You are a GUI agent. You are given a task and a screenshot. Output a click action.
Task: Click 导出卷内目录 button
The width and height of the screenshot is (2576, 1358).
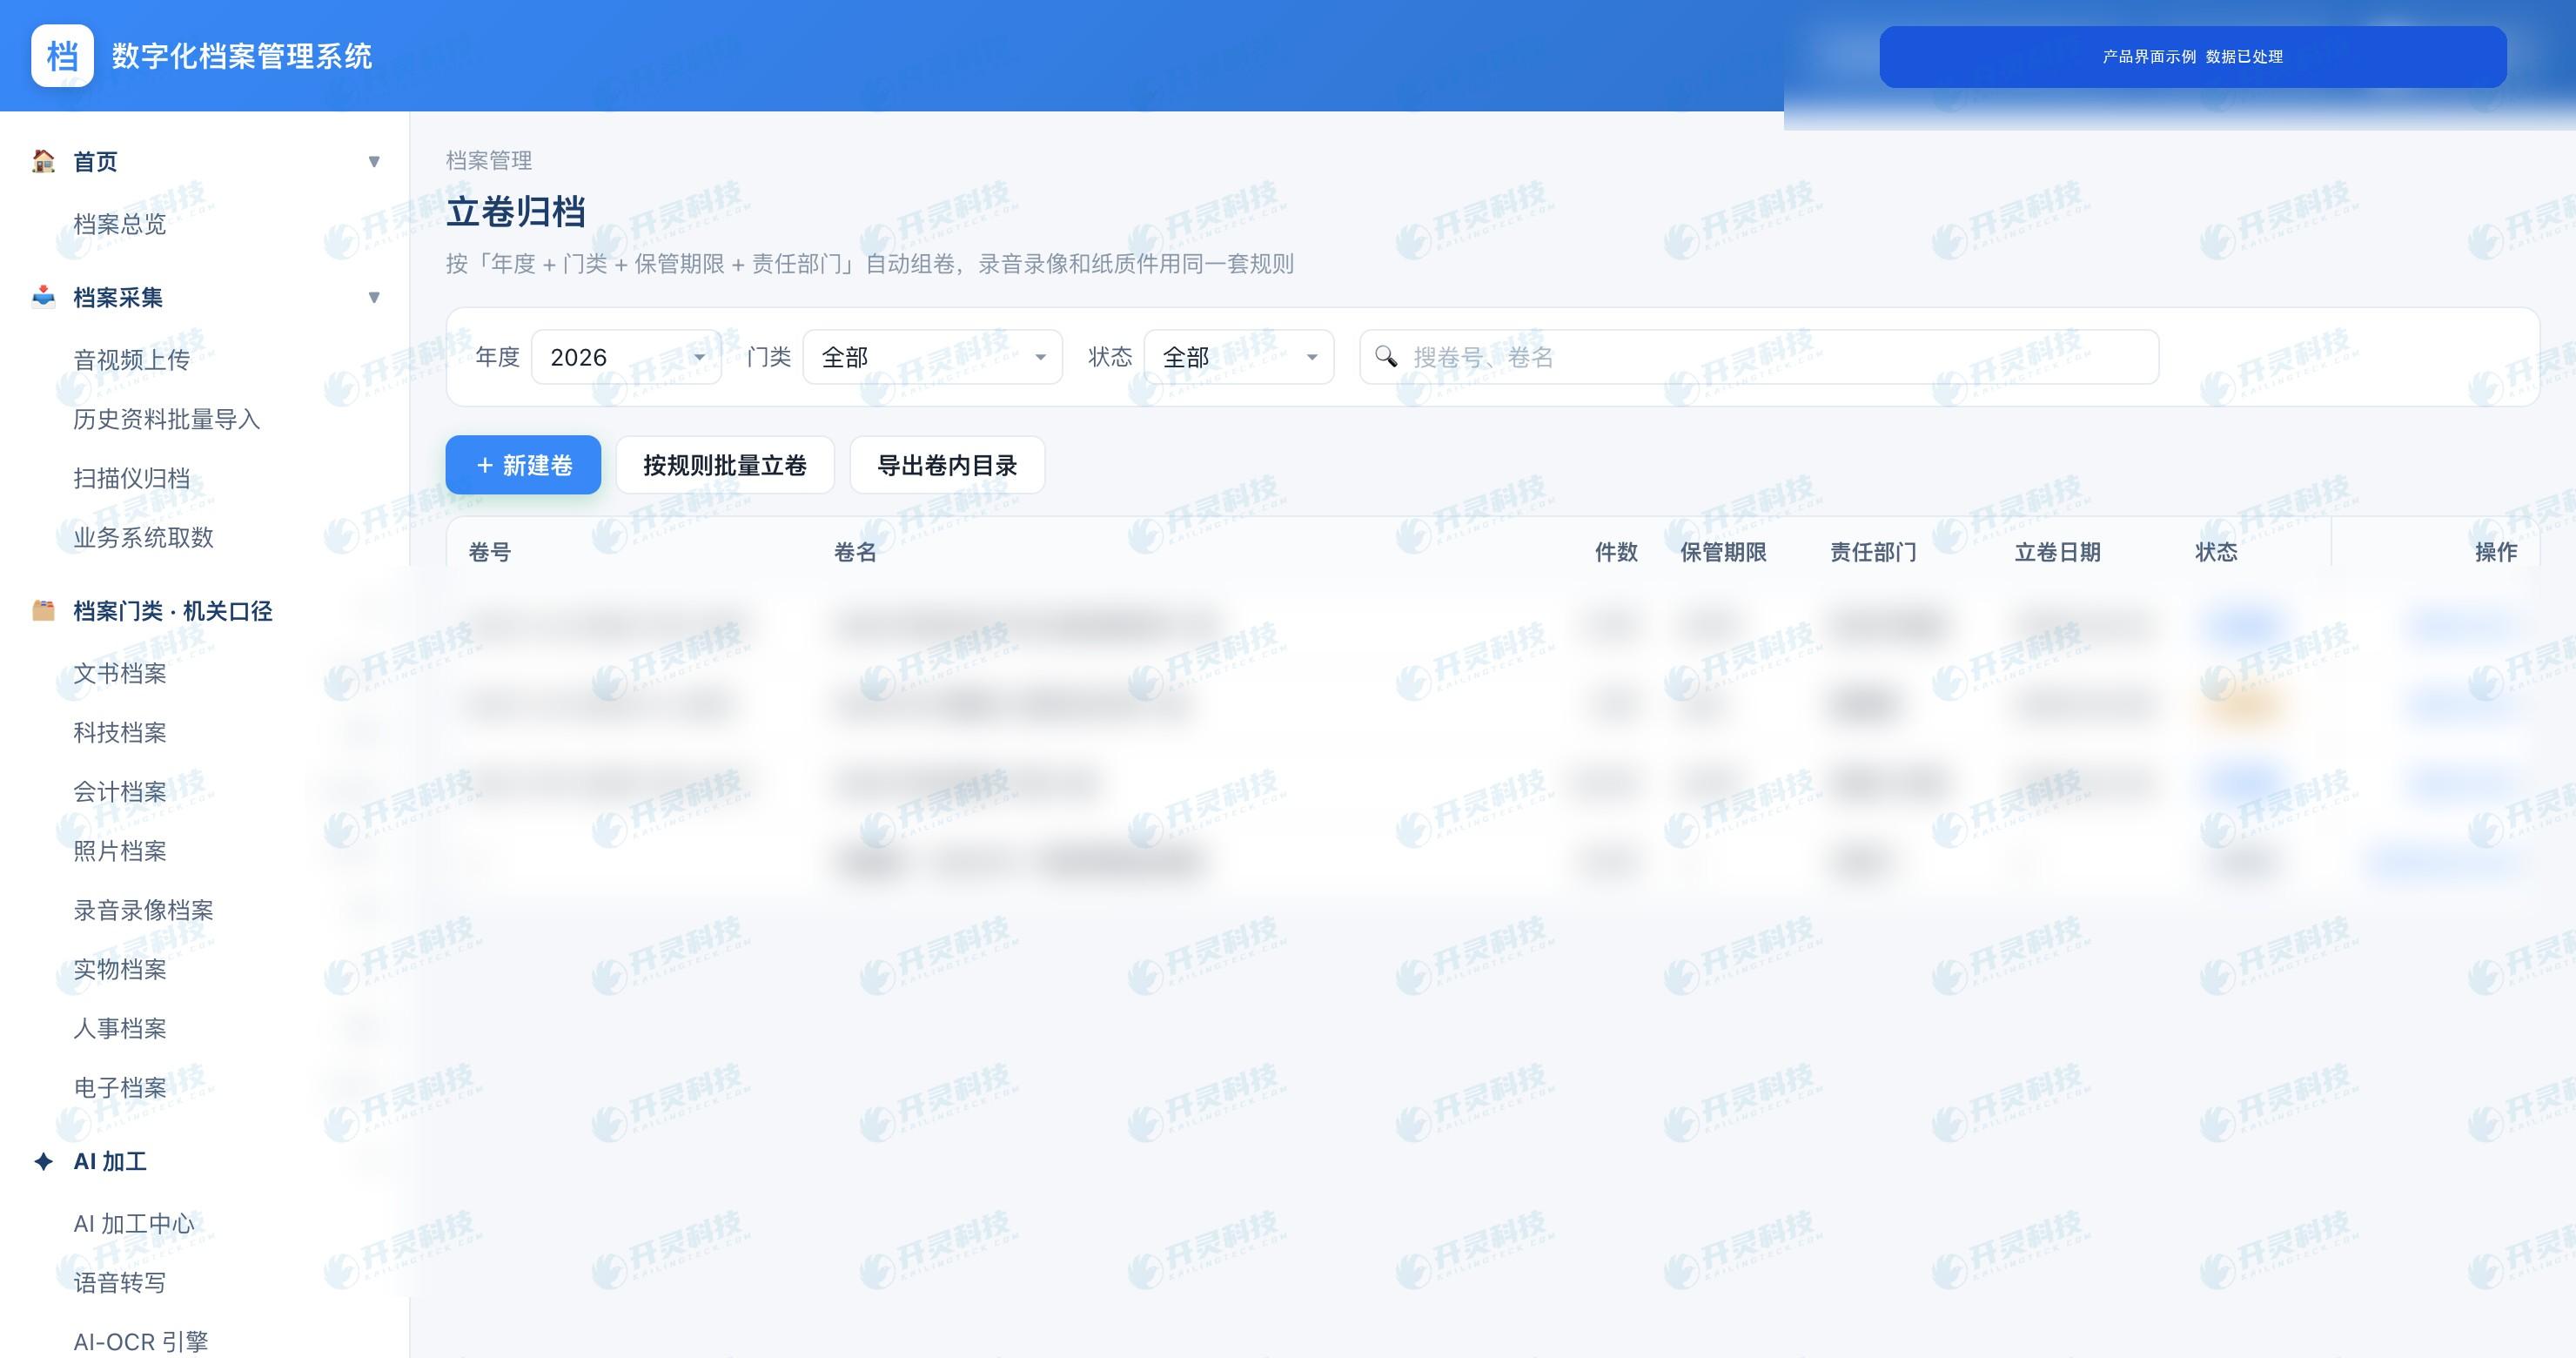[x=947, y=465]
